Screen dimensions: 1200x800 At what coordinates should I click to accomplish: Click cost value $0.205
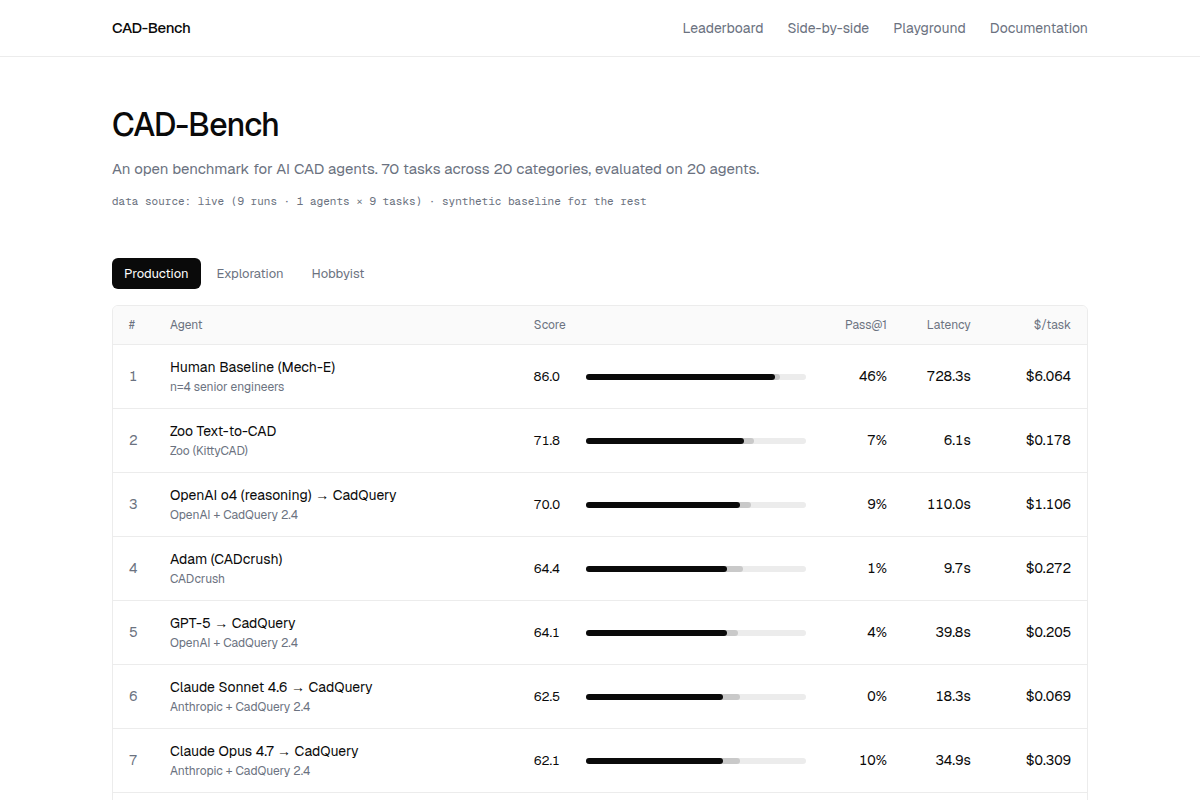tap(1048, 632)
